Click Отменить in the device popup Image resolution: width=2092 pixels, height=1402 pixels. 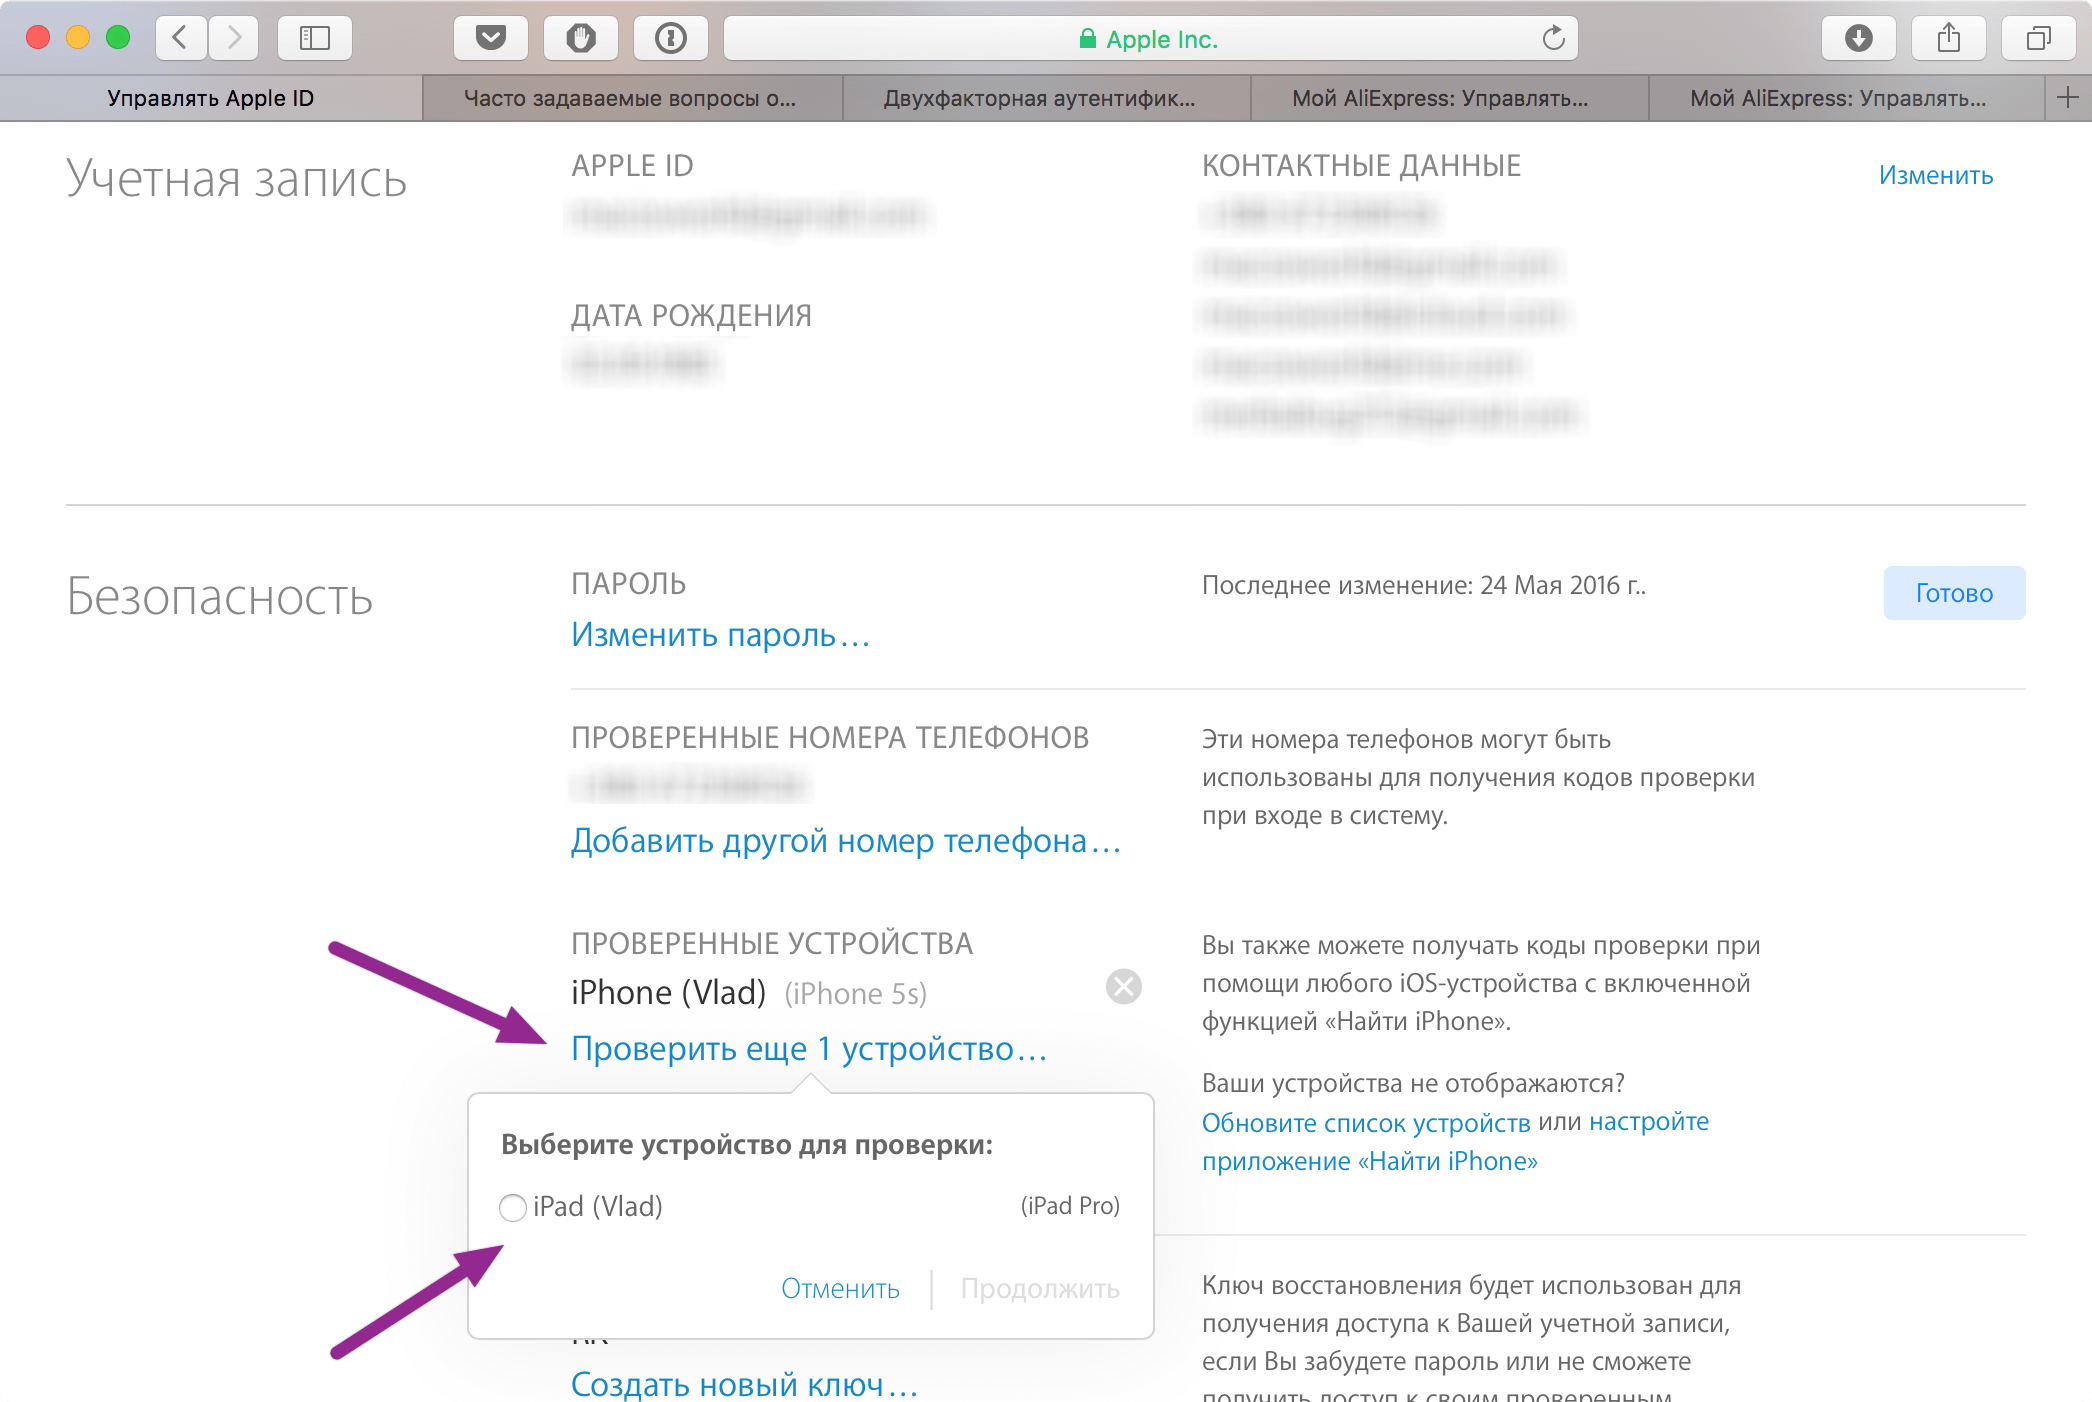tap(840, 1289)
